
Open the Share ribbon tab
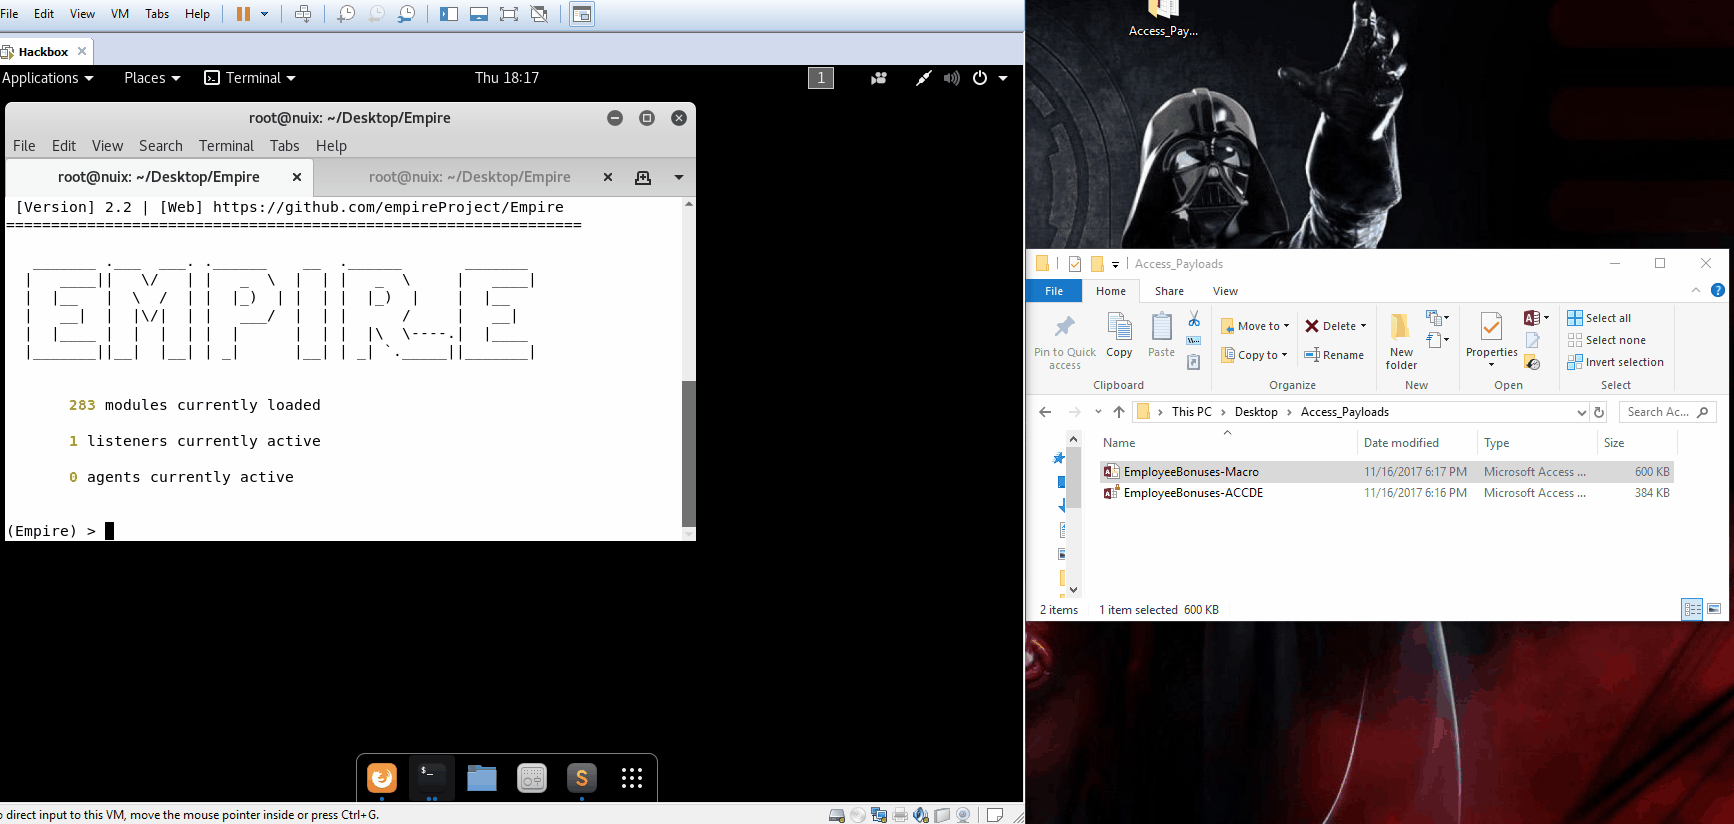click(x=1168, y=291)
